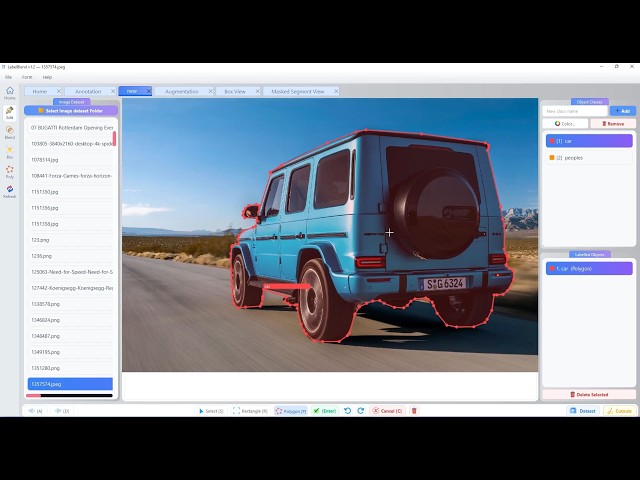640x480 pixels.
Task: Open the Box sidebar tool
Action: [9, 152]
